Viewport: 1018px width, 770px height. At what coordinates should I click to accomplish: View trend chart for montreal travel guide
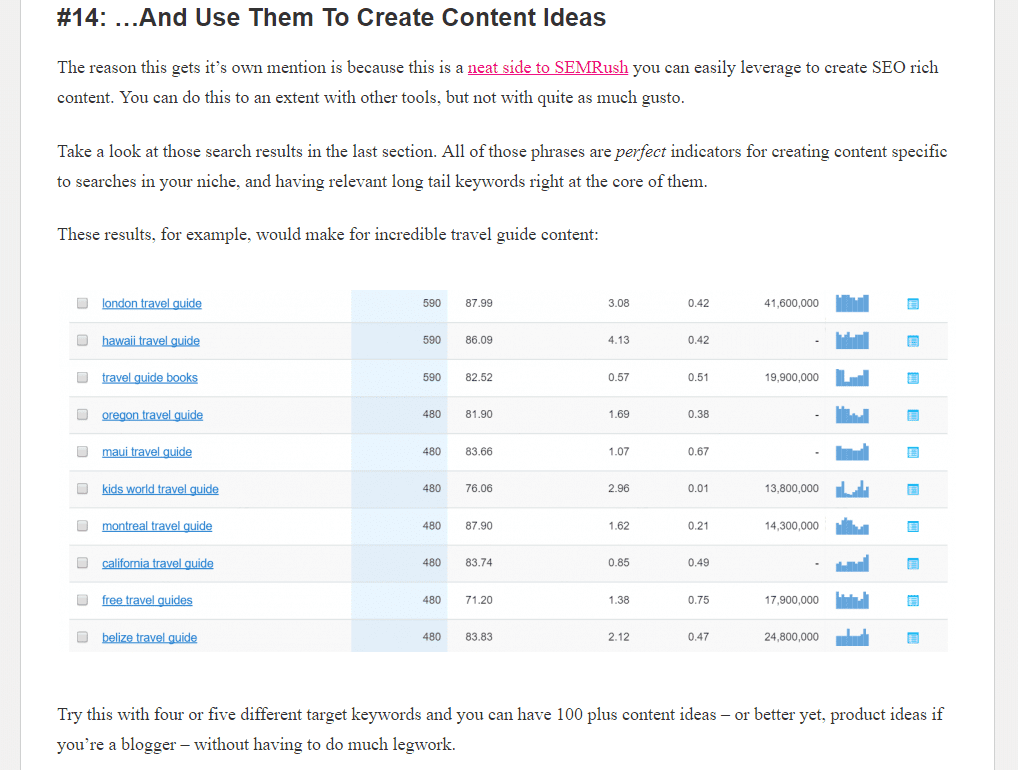(852, 526)
